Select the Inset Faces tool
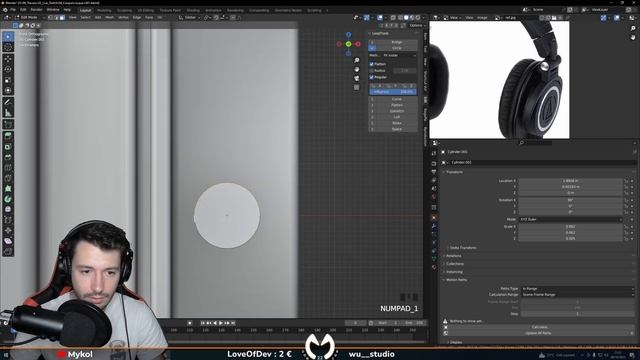The height and width of the screenshot is (360, 640). tap(8, 147)
